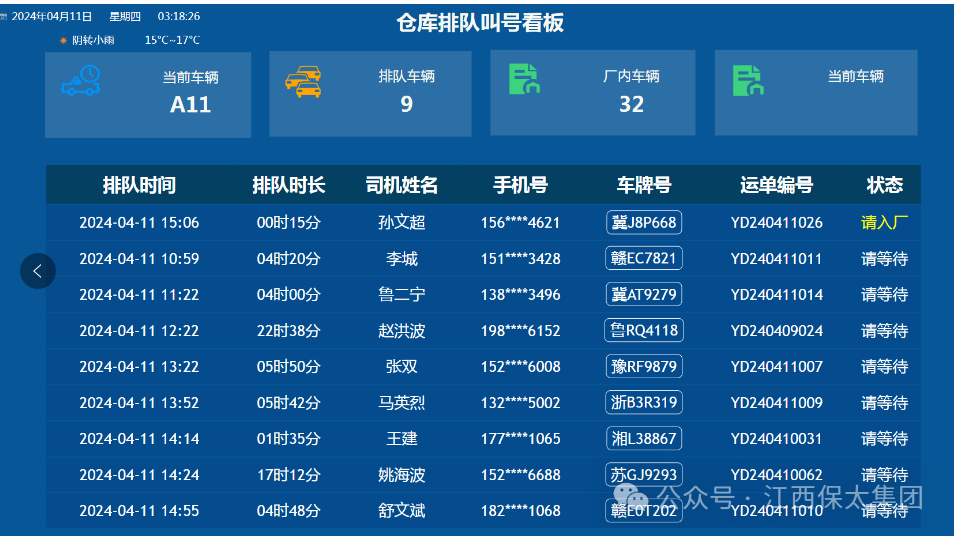Click the blue car-with-clock icon

coord(80,80)
